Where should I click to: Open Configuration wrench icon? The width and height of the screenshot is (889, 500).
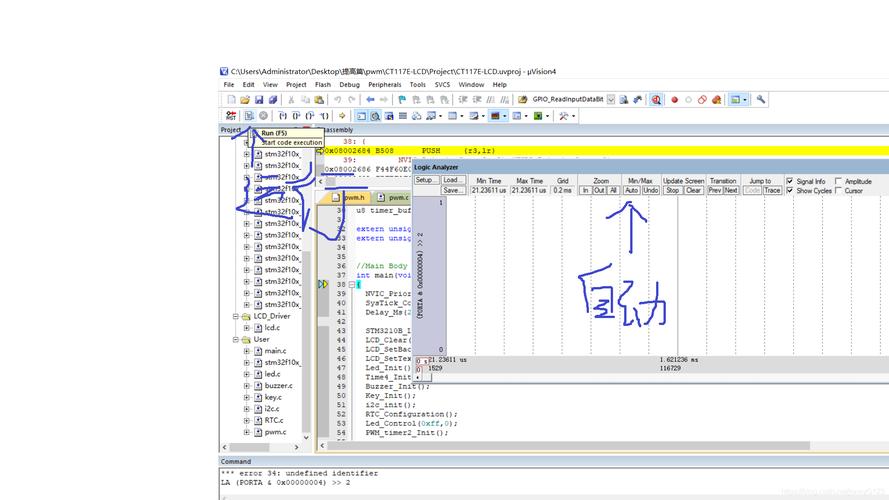tap(761, 100)
